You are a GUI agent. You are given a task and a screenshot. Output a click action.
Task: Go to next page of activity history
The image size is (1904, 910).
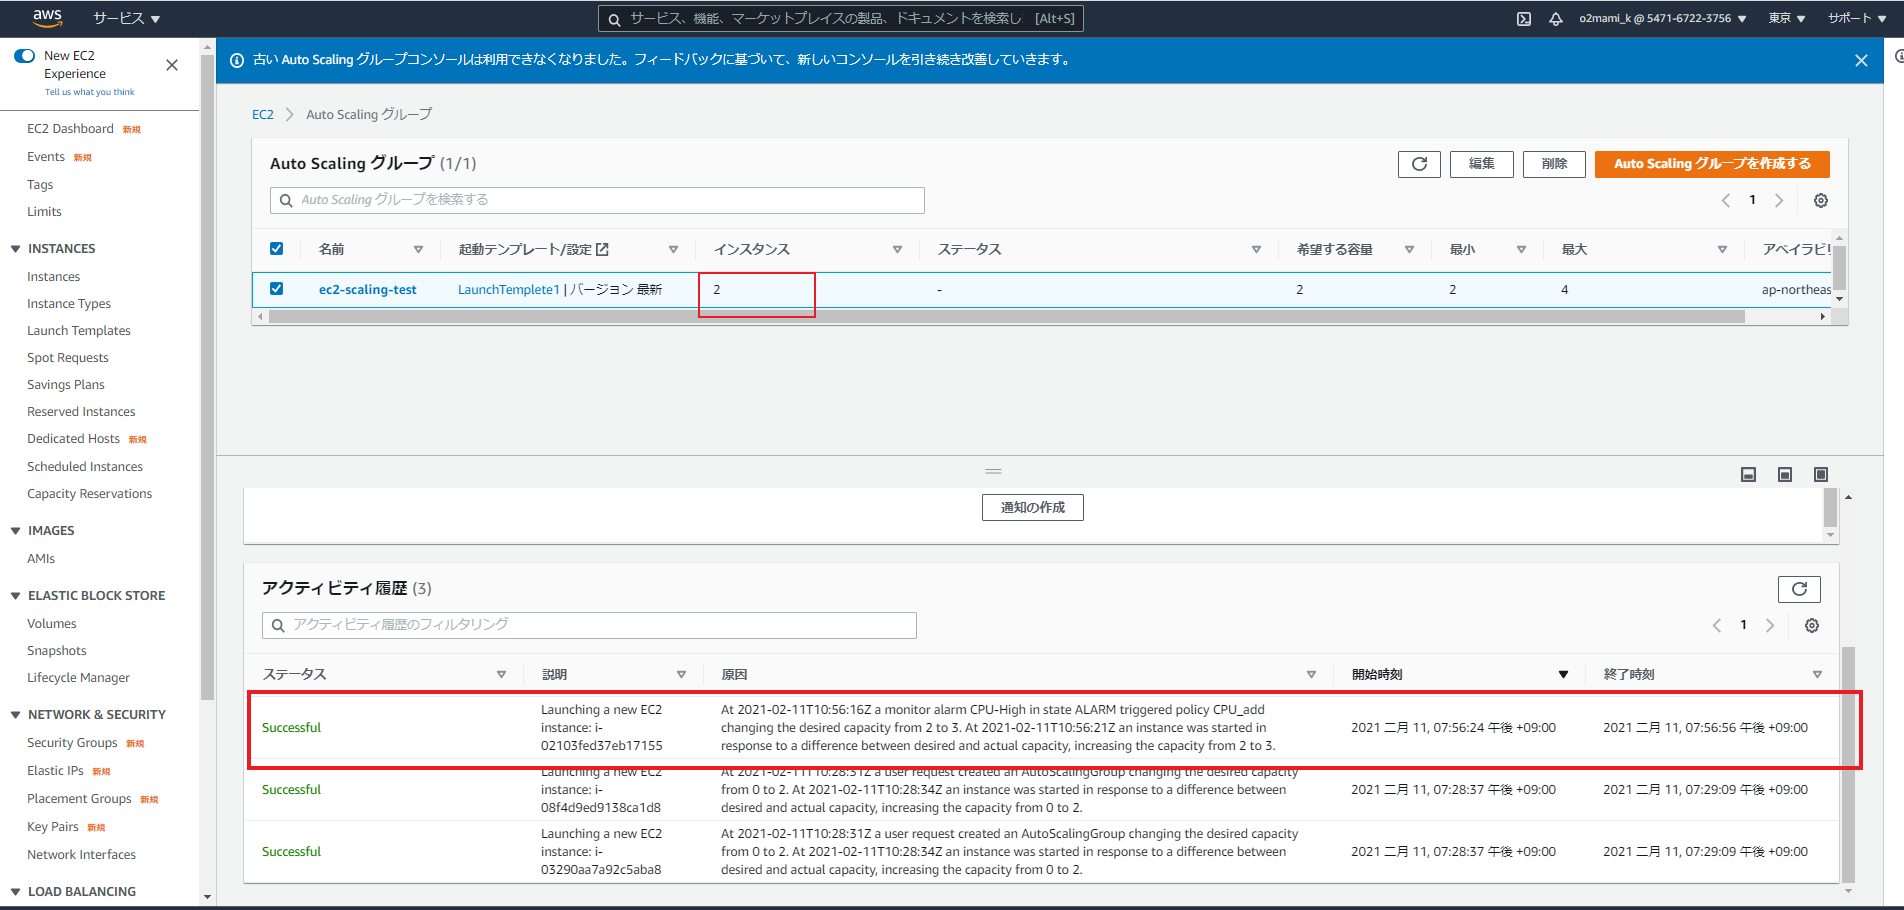tap(1770, 626)
